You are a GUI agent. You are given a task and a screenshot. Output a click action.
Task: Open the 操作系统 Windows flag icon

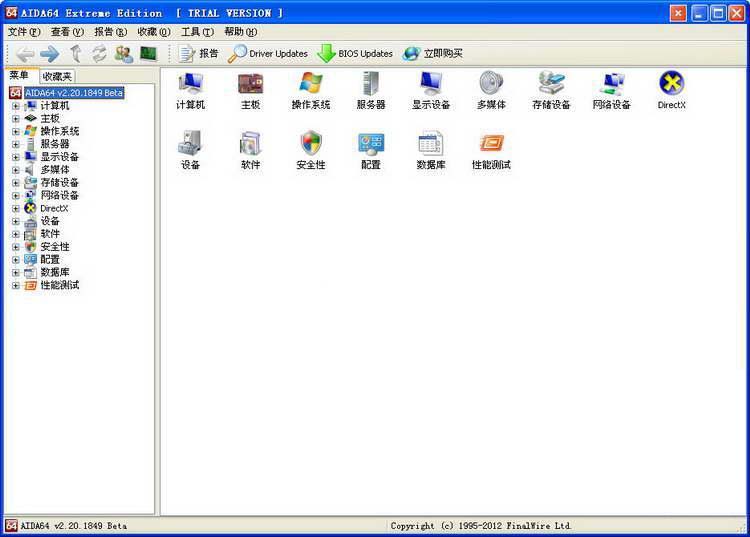(x=310, y=83)
